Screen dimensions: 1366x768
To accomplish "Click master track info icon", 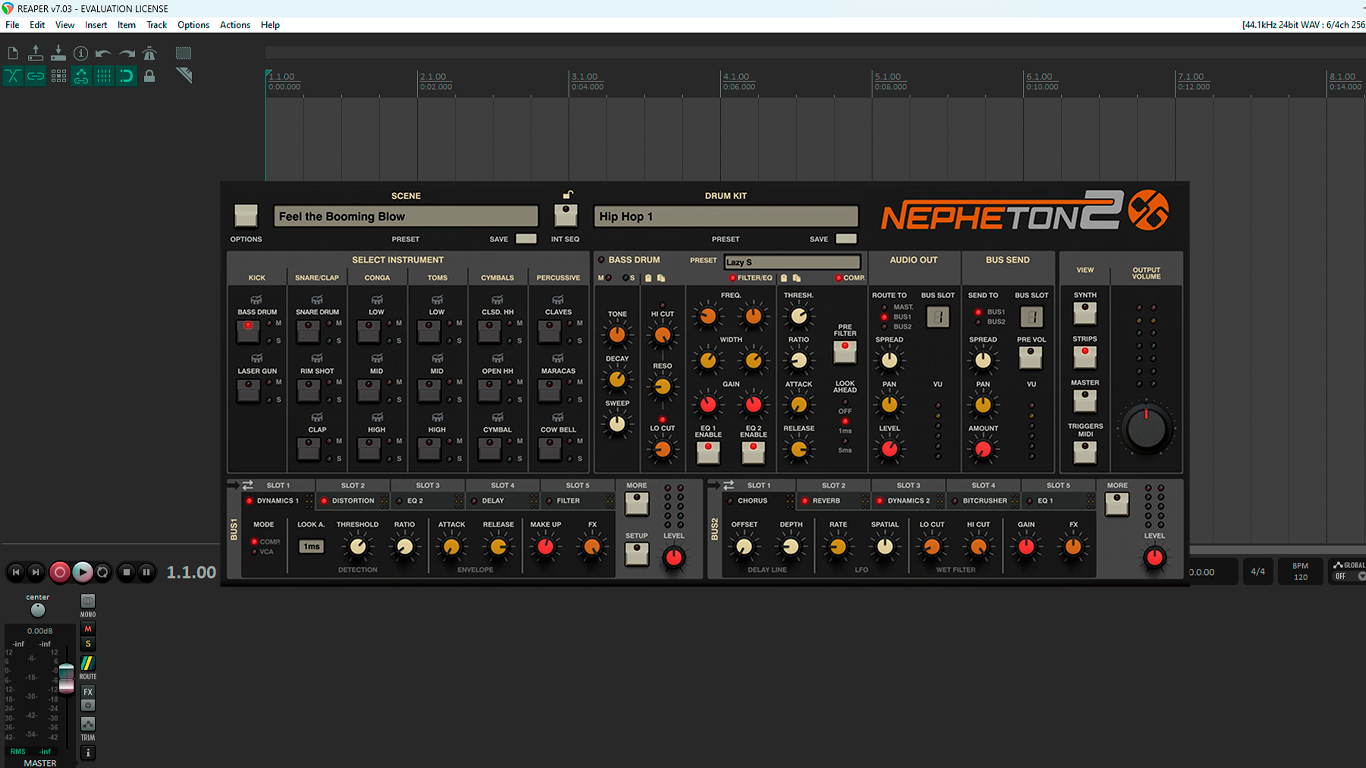I will 88,752.
